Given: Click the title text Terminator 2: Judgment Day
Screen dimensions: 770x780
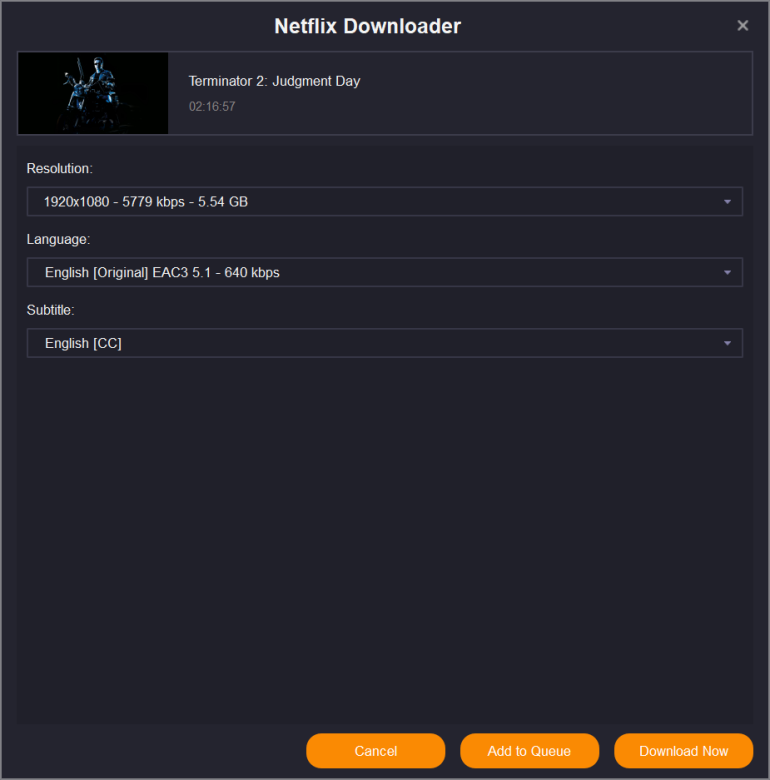Looking at the screenshot, I should click(274, 81).
